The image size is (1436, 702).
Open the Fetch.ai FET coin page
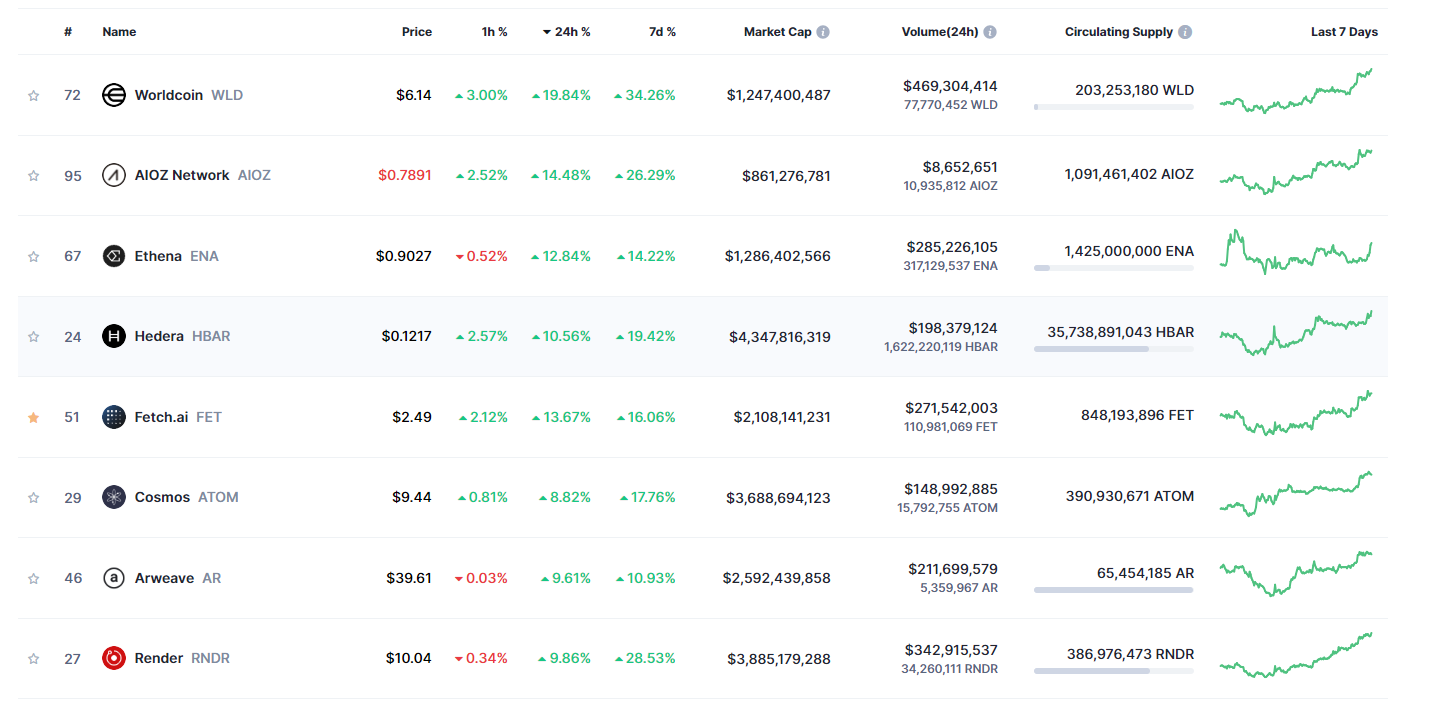[162, 417]
